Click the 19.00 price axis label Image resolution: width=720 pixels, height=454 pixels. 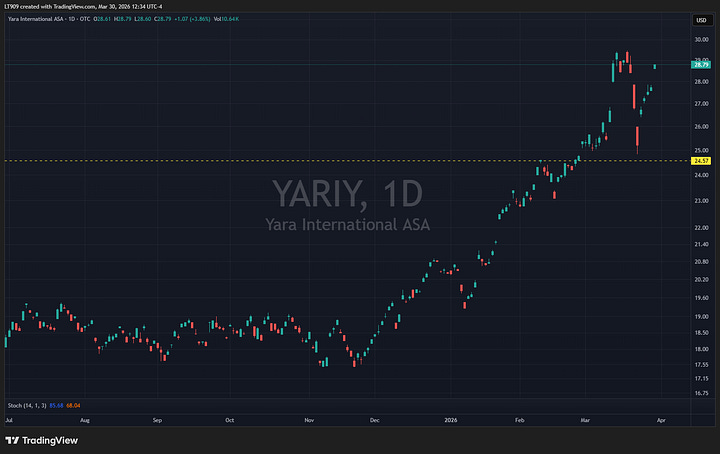pyautogui.click(x=701, y=317)
